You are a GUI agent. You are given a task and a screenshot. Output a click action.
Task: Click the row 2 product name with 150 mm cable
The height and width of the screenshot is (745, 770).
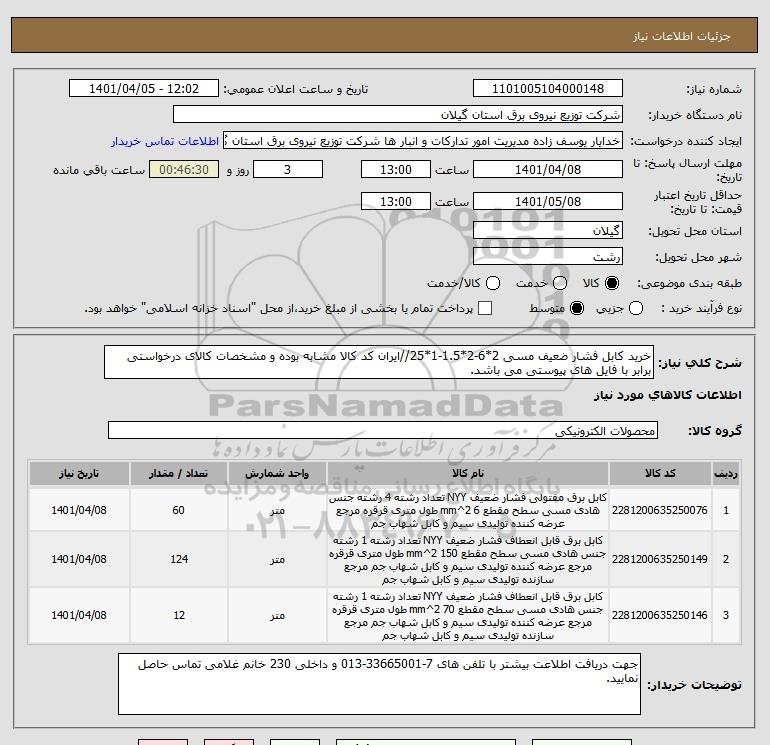point(468,560)
